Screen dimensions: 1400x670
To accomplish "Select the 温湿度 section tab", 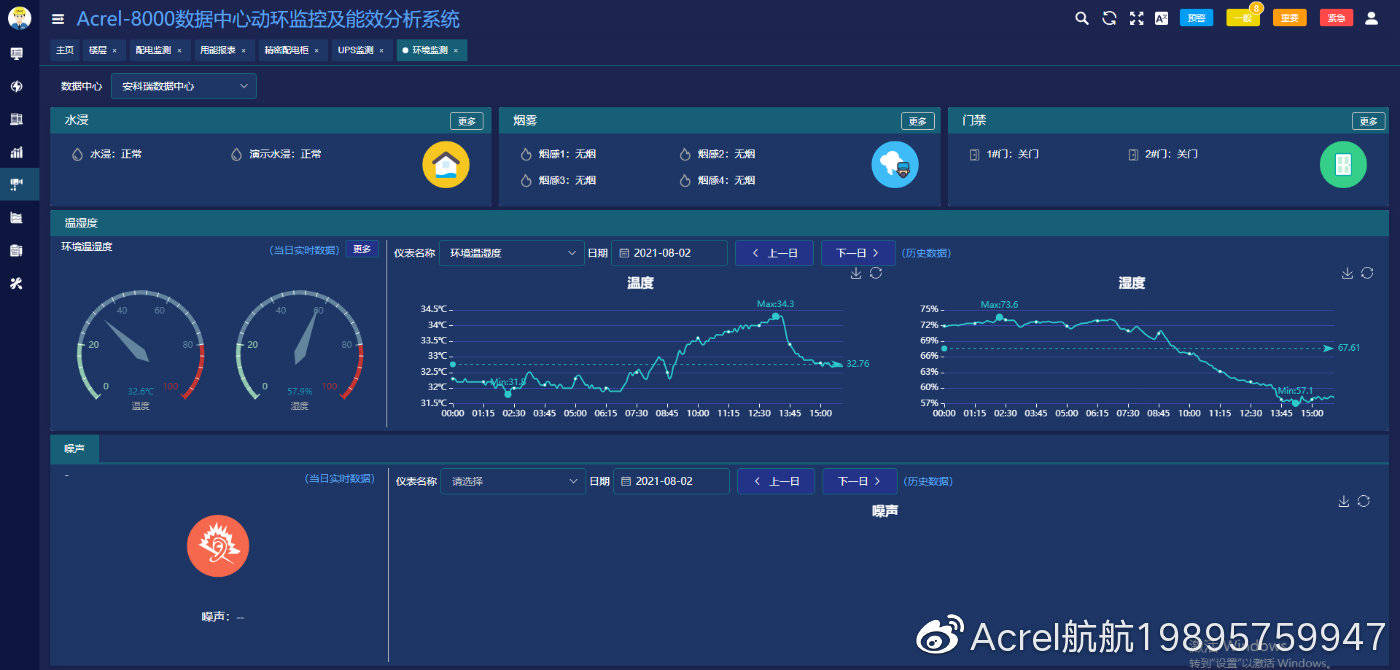I will pyautogui.click(x=81, y=223).
